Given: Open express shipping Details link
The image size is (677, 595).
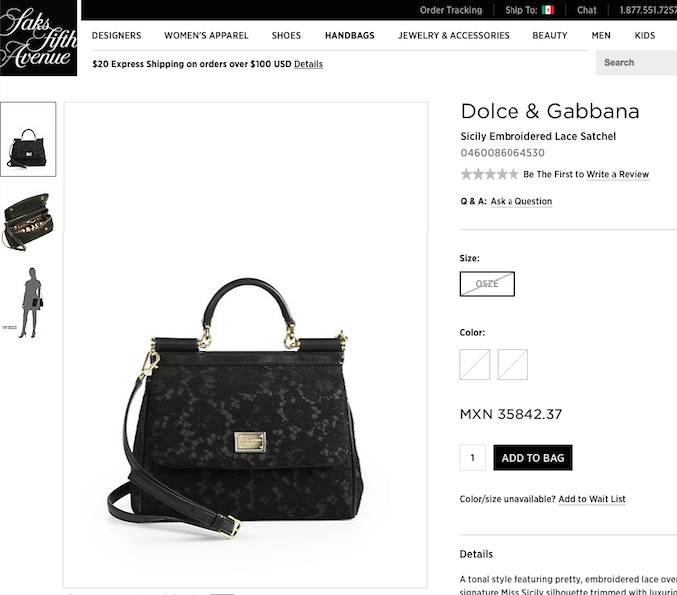Looking at the screenshot, I should 308,64.
